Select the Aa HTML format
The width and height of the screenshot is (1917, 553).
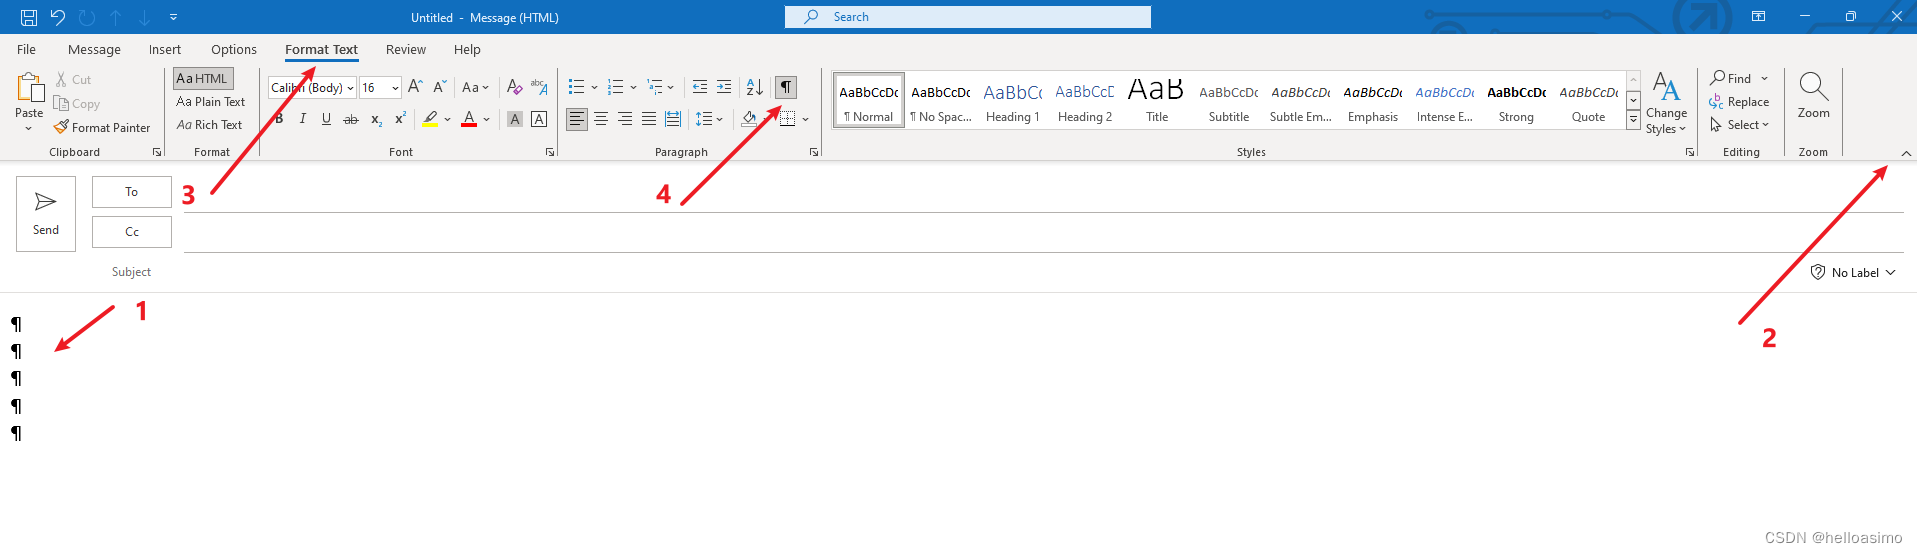(x=203, y=78)
